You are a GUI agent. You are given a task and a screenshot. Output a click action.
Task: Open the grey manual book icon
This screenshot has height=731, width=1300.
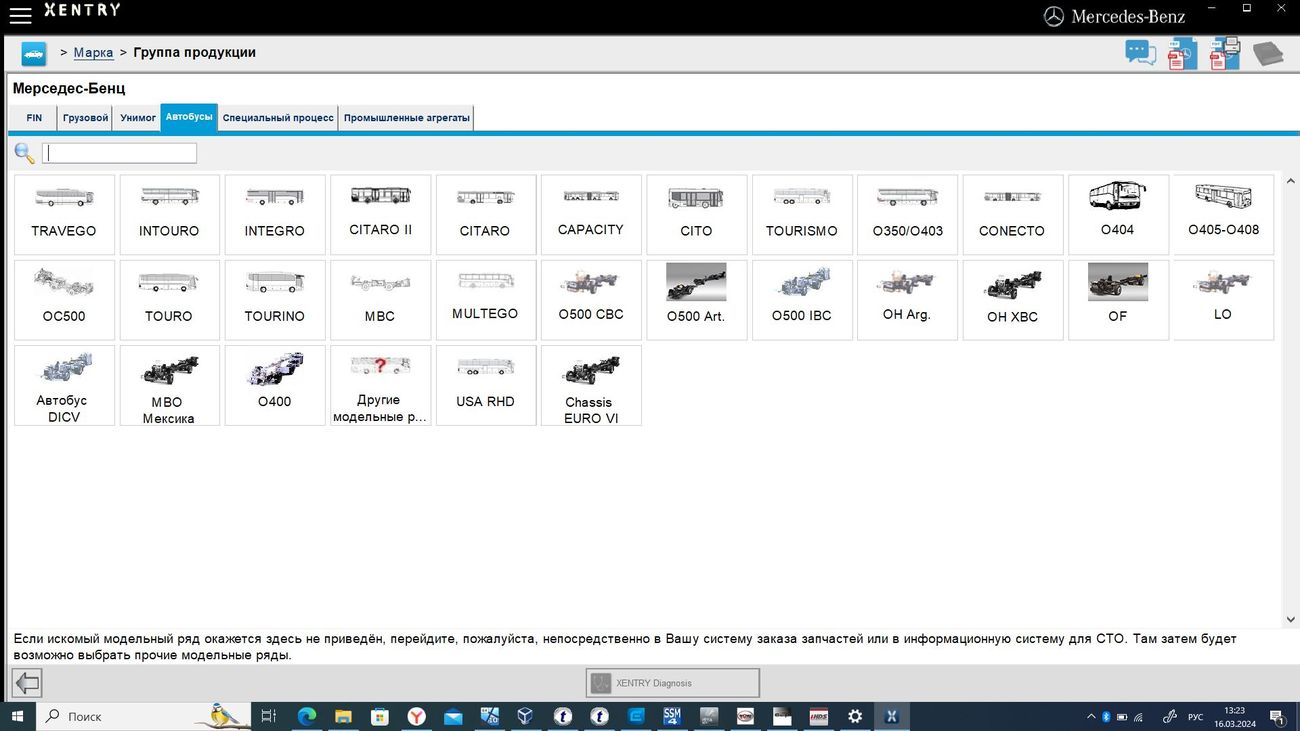click(1268, 53)
